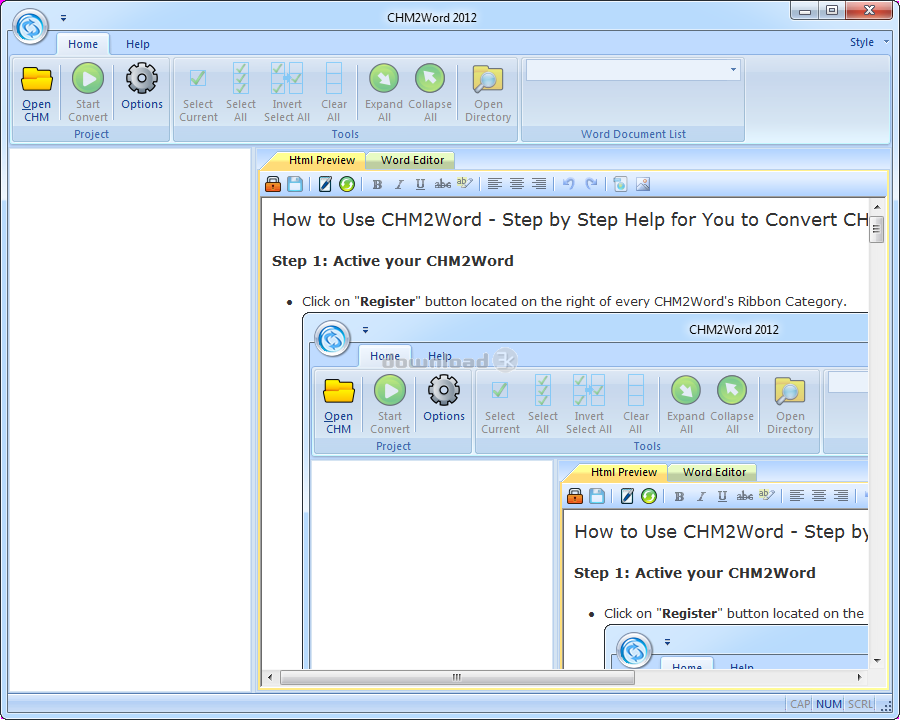Click horizontal scrollbar right arrow
This screenshot has height=720, width=900.
[859, 678]
